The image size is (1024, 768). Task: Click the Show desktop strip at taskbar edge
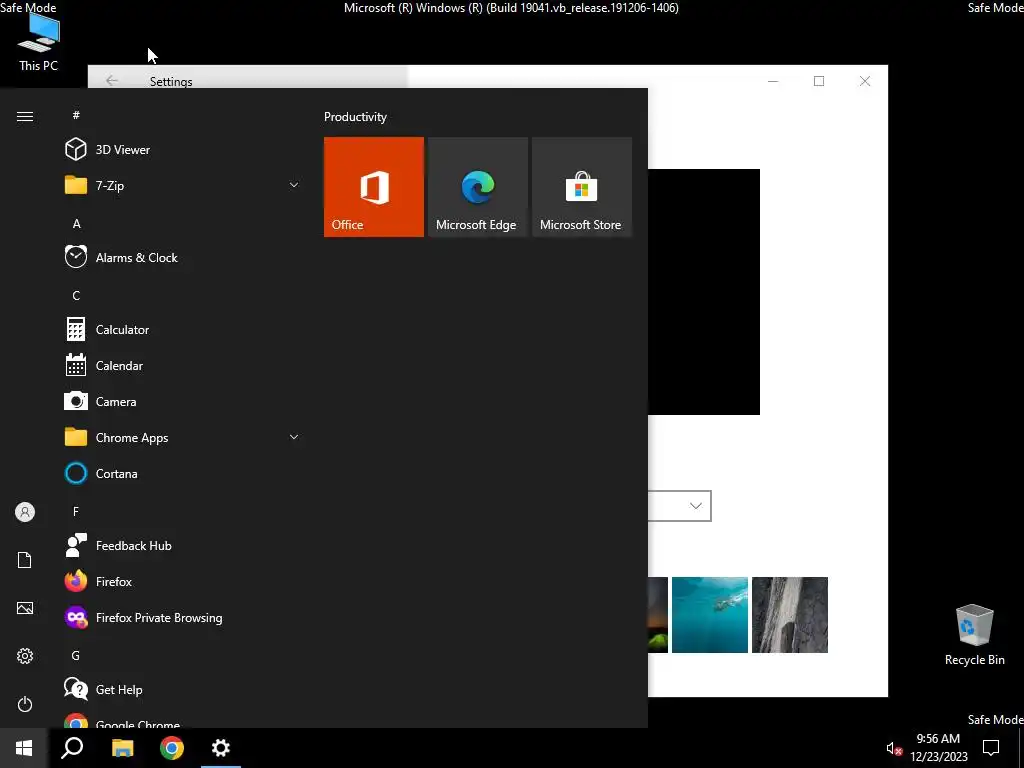pyautogui.click(x=1021, y=748)
